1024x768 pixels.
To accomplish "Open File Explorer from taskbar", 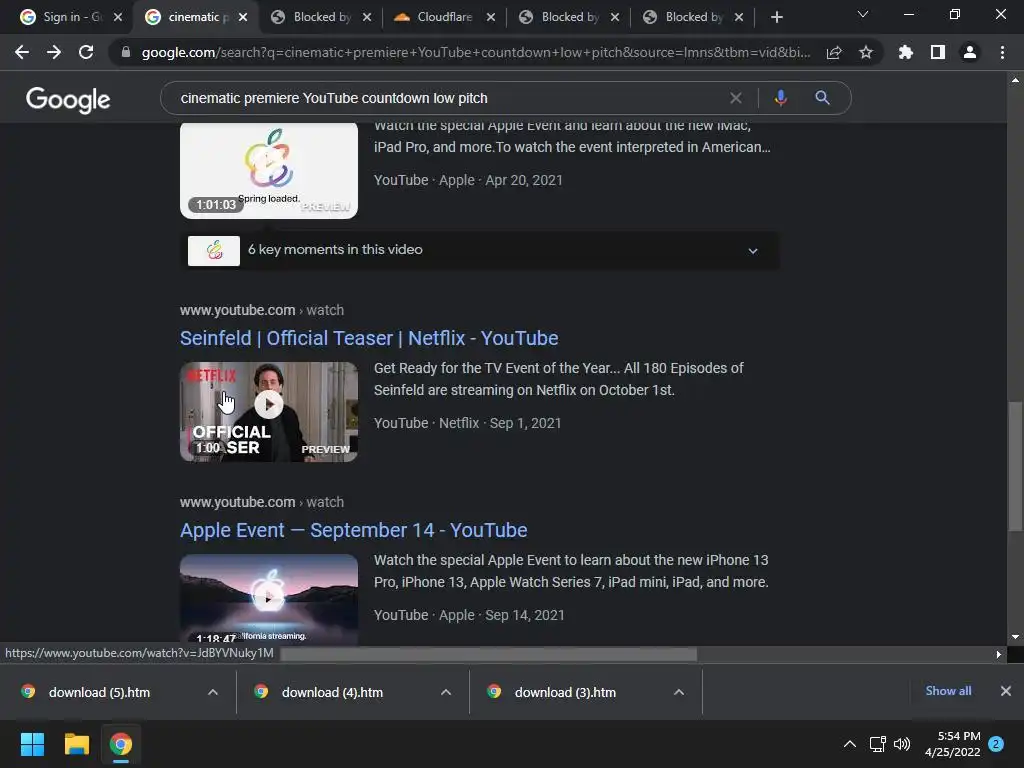I will (76, 744).
